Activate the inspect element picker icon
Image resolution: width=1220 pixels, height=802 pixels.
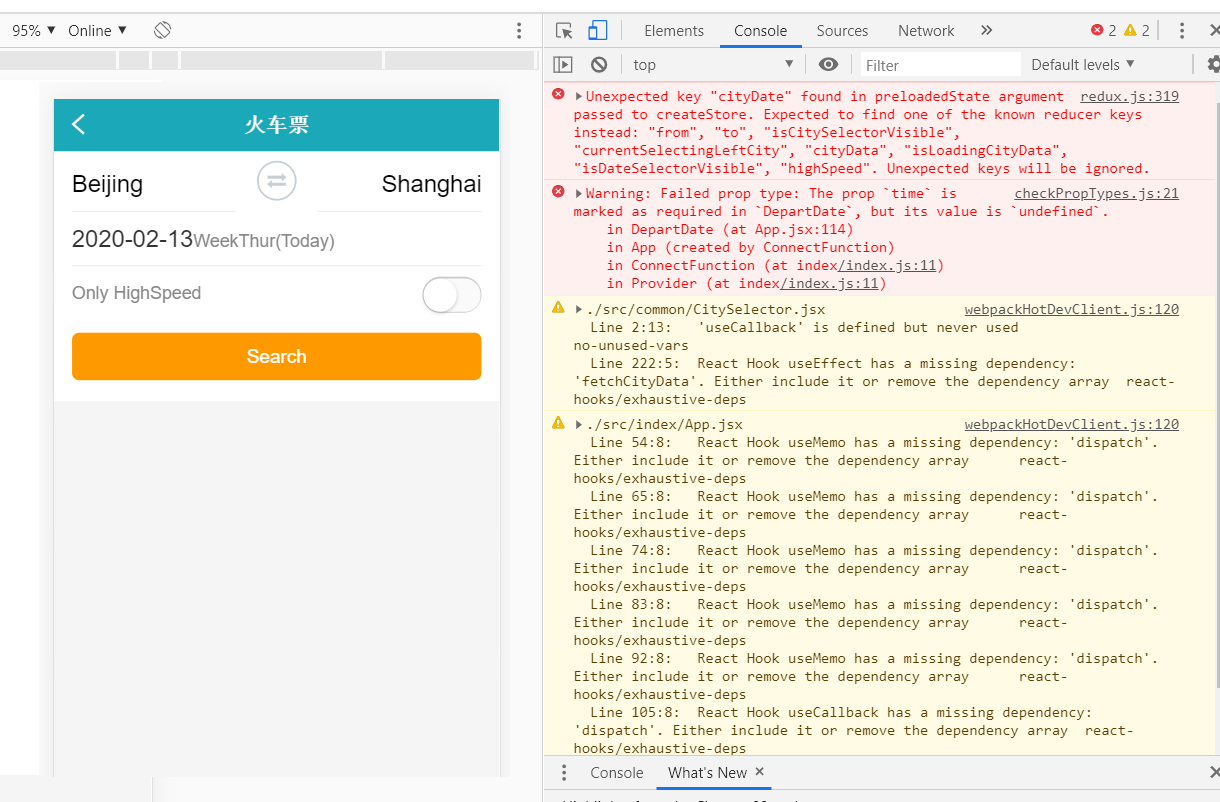point(564,31)
